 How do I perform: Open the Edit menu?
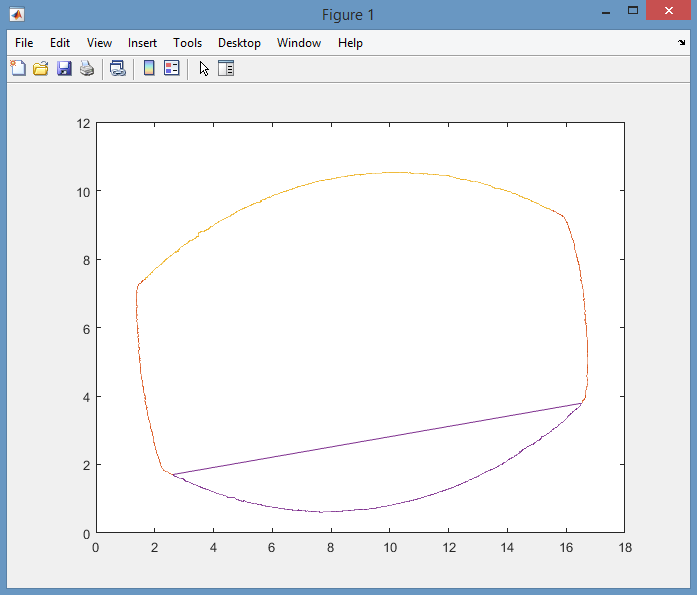pyautogui.click(x=60, y=43)
